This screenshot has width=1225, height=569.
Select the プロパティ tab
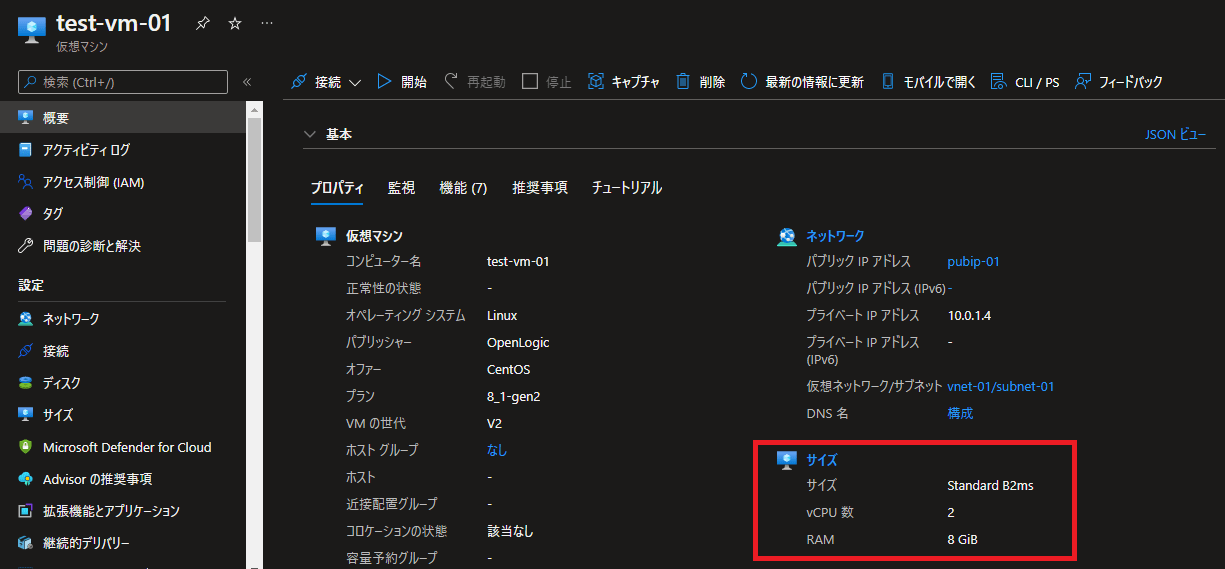tap(337, 188)
